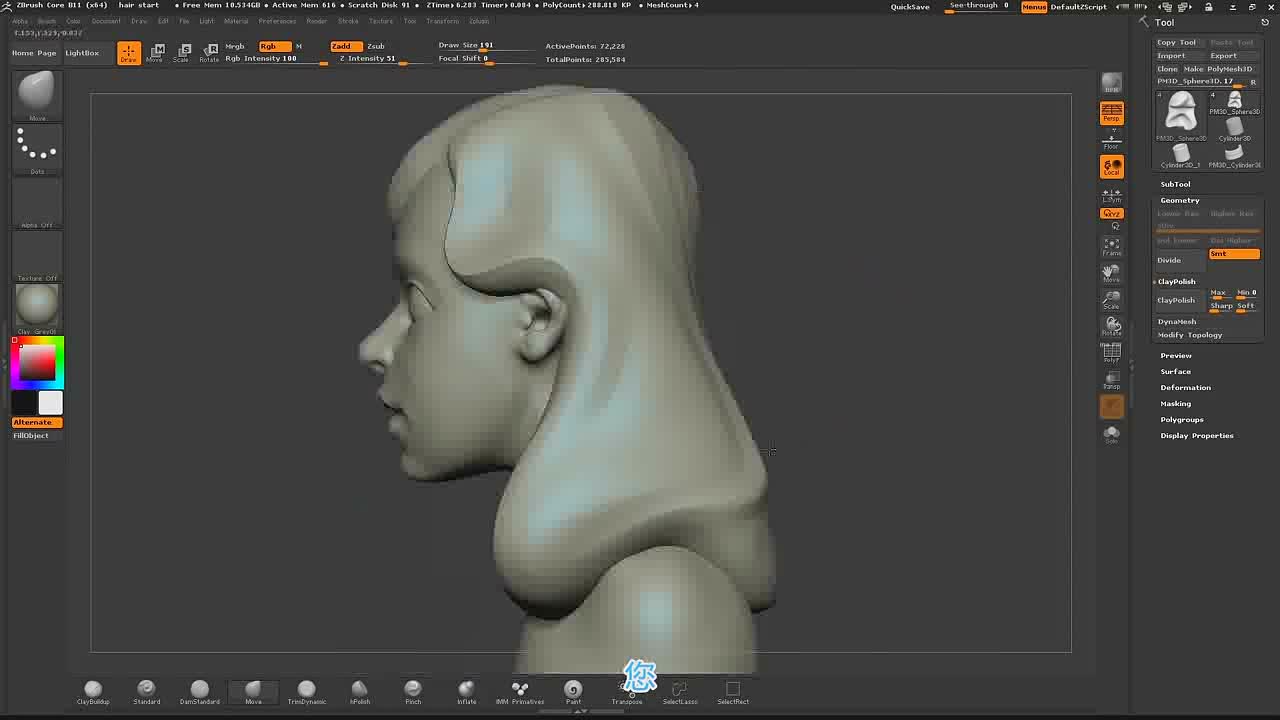Viewport: 1280px width, 720px height.
Task: Disable the Smt option beside Divide
Action: [1234, 254]
